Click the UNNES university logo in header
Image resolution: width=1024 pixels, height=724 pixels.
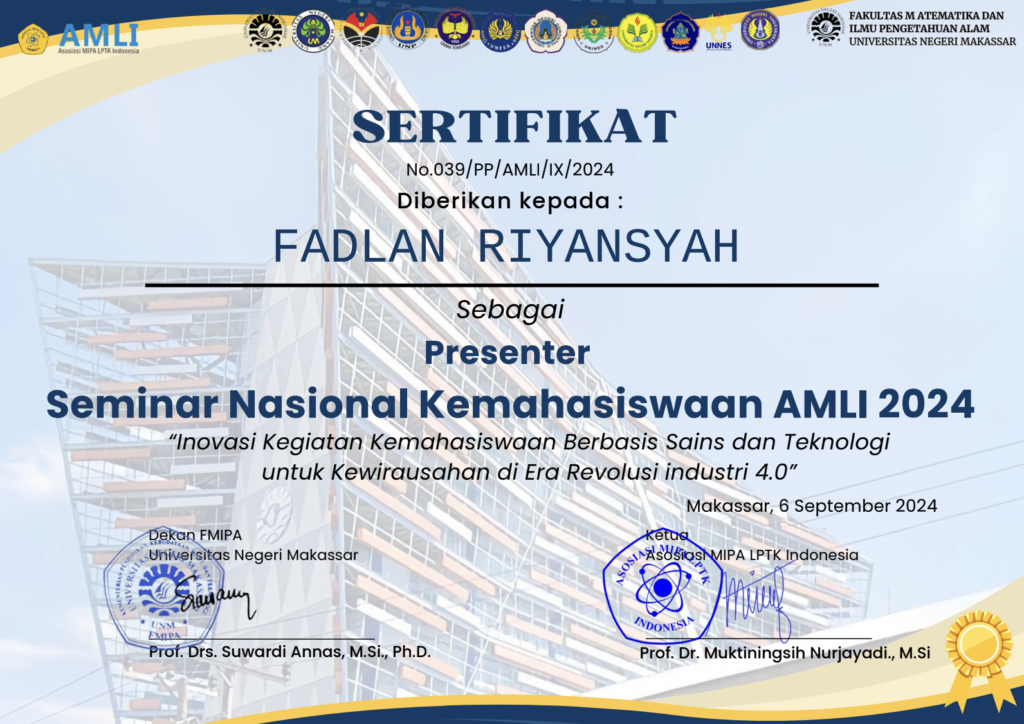tap(717, 32)
